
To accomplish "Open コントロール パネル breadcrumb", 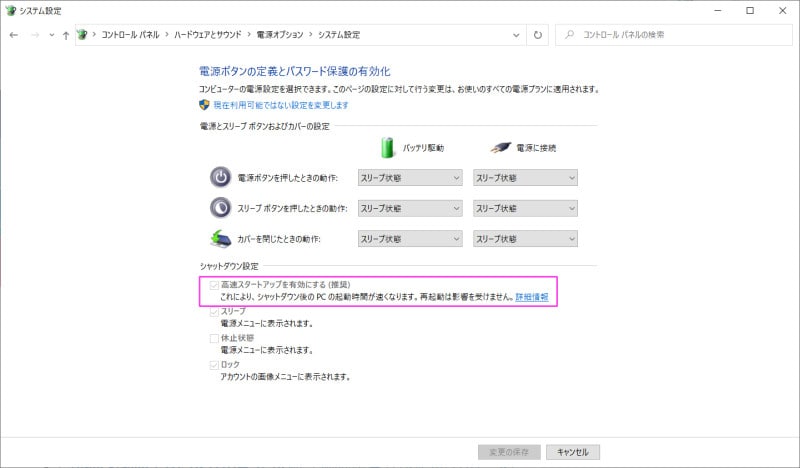I will pyautogui.click(x=130, y=35).
